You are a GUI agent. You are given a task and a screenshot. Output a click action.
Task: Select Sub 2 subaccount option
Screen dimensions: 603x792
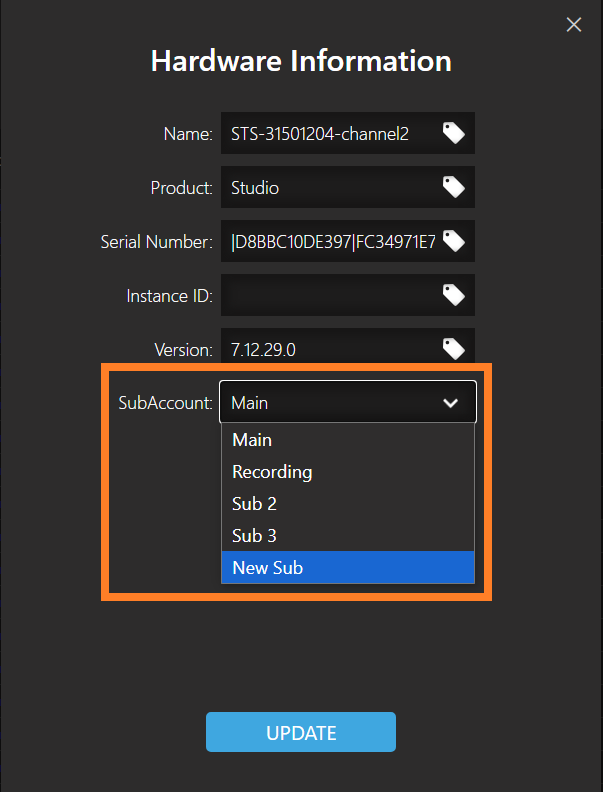pyautogui.click(x=348, y=504)
